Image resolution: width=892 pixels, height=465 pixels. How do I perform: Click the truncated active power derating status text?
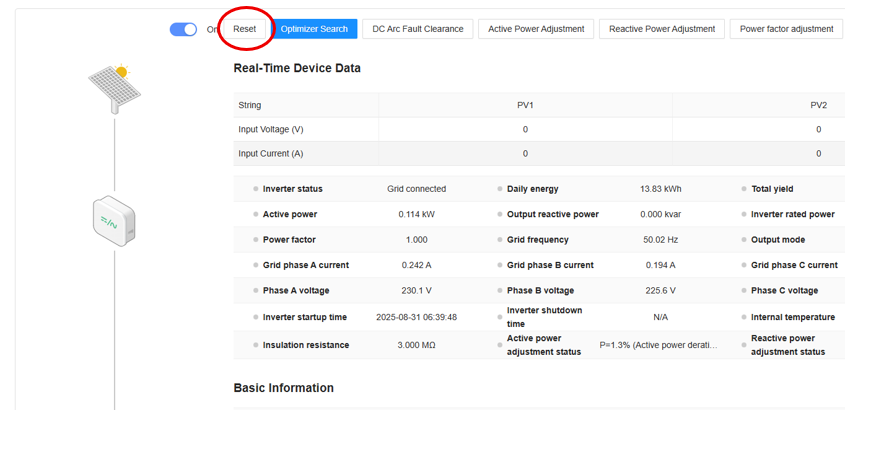click(x=658, y=345)
